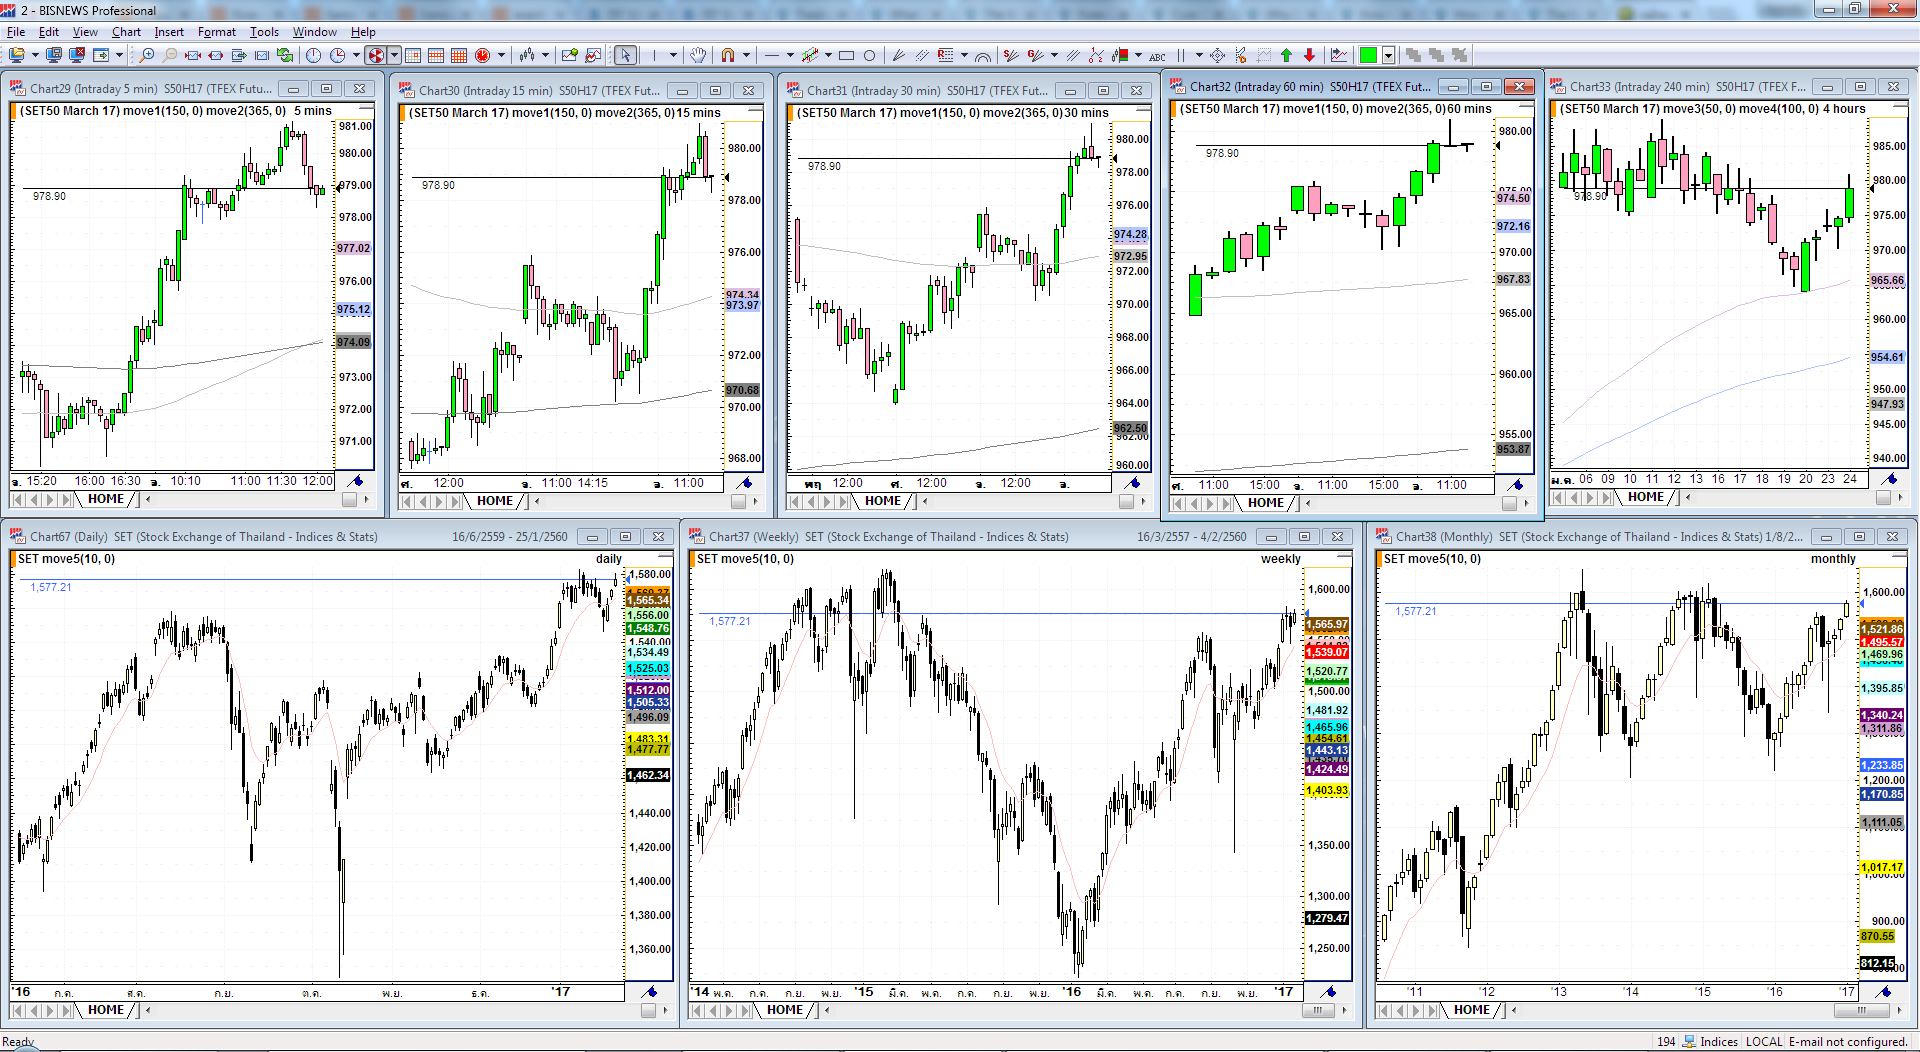Open the color swatch dropdown arrow

click(1388, 55)
